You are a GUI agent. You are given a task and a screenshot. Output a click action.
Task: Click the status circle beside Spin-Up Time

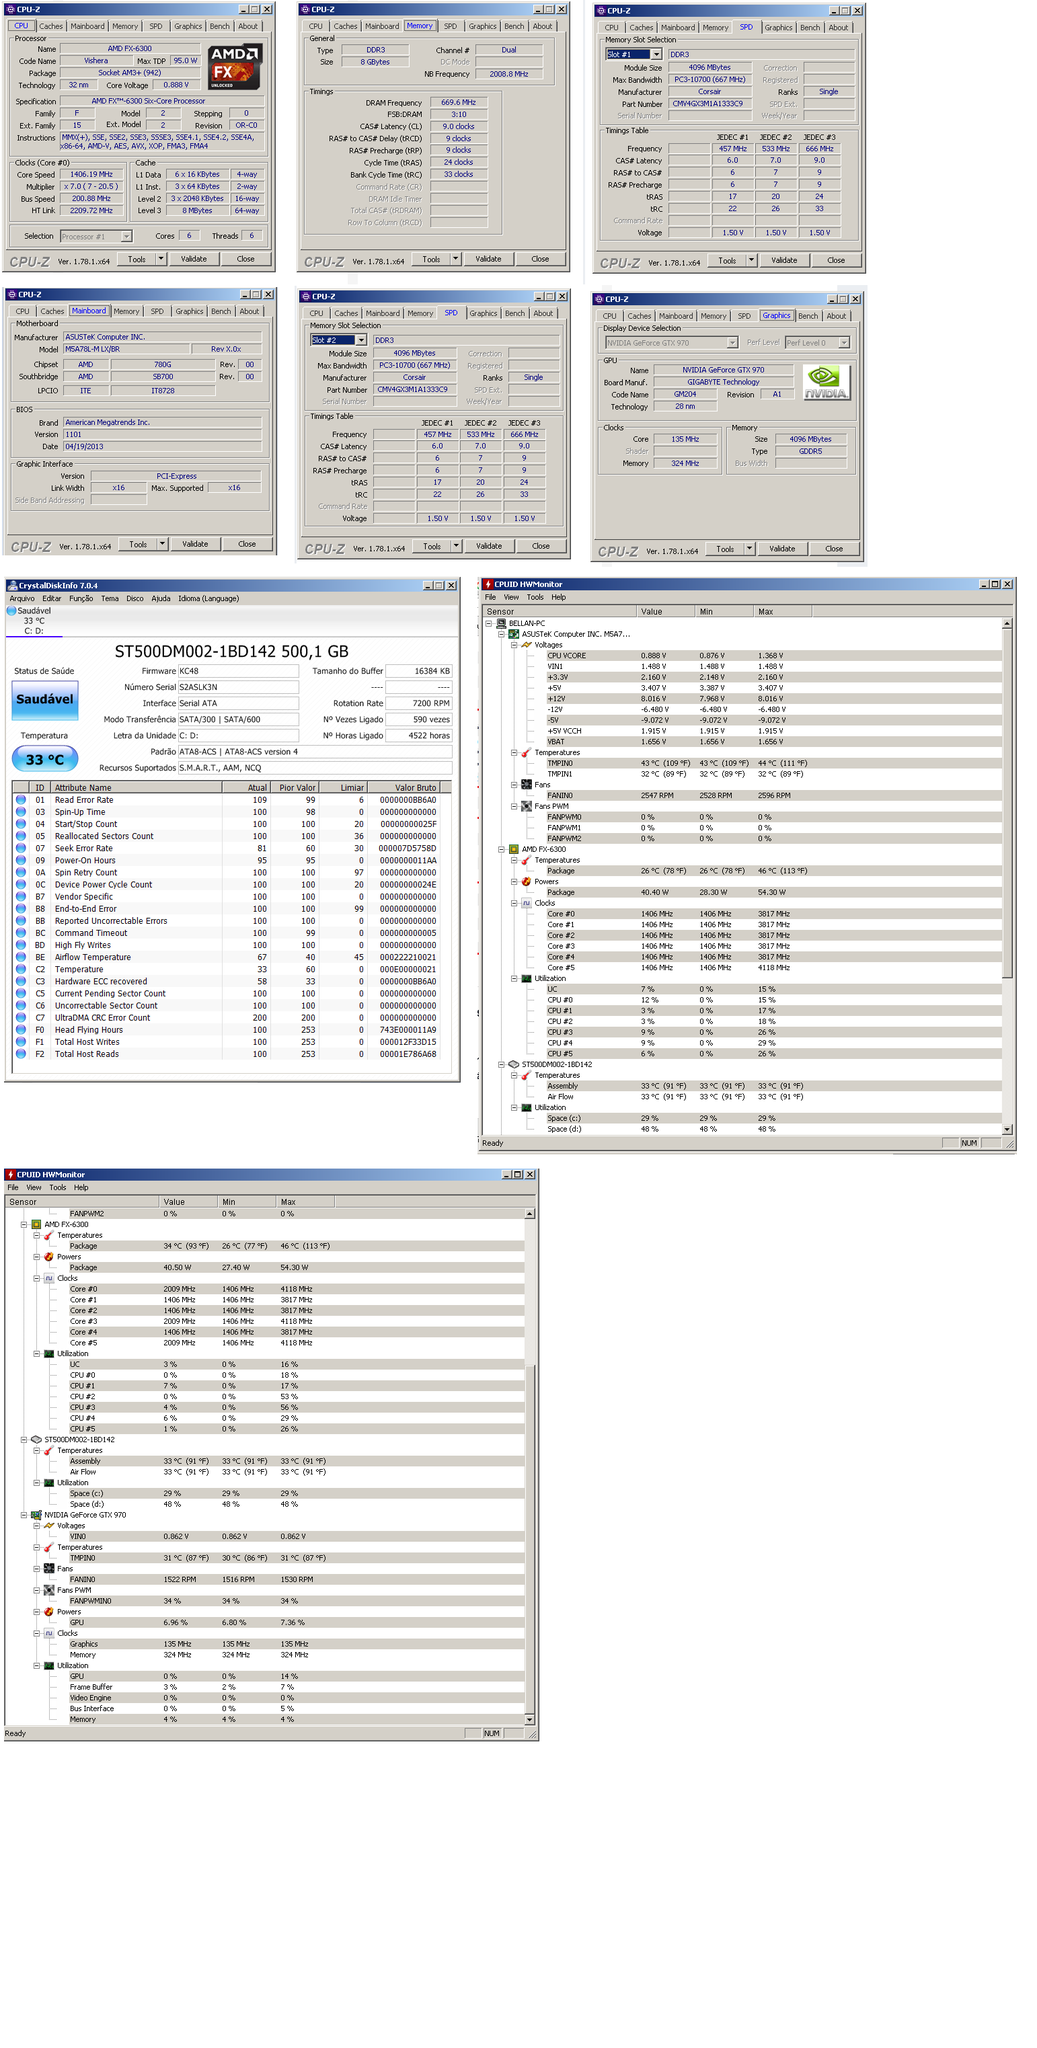(21, 812)
